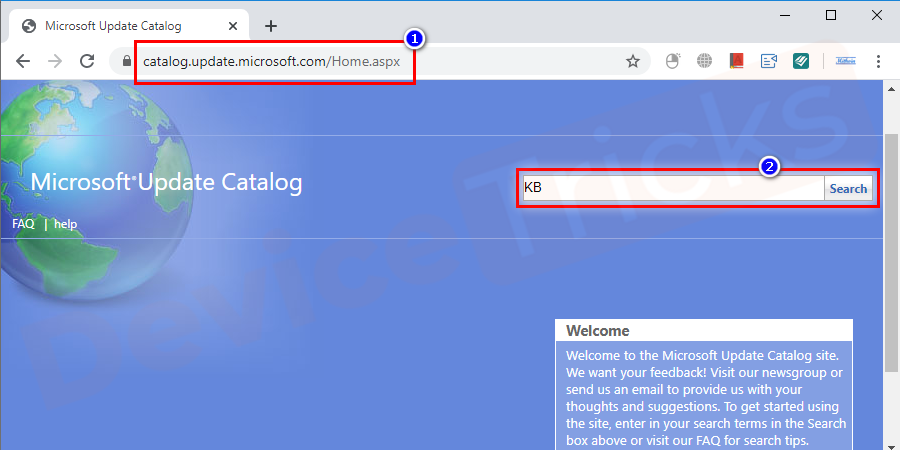The height and width of the screenshot is (450, 900).
Task: Click the forward navigation arrow
Action: (x=55, y=61)
